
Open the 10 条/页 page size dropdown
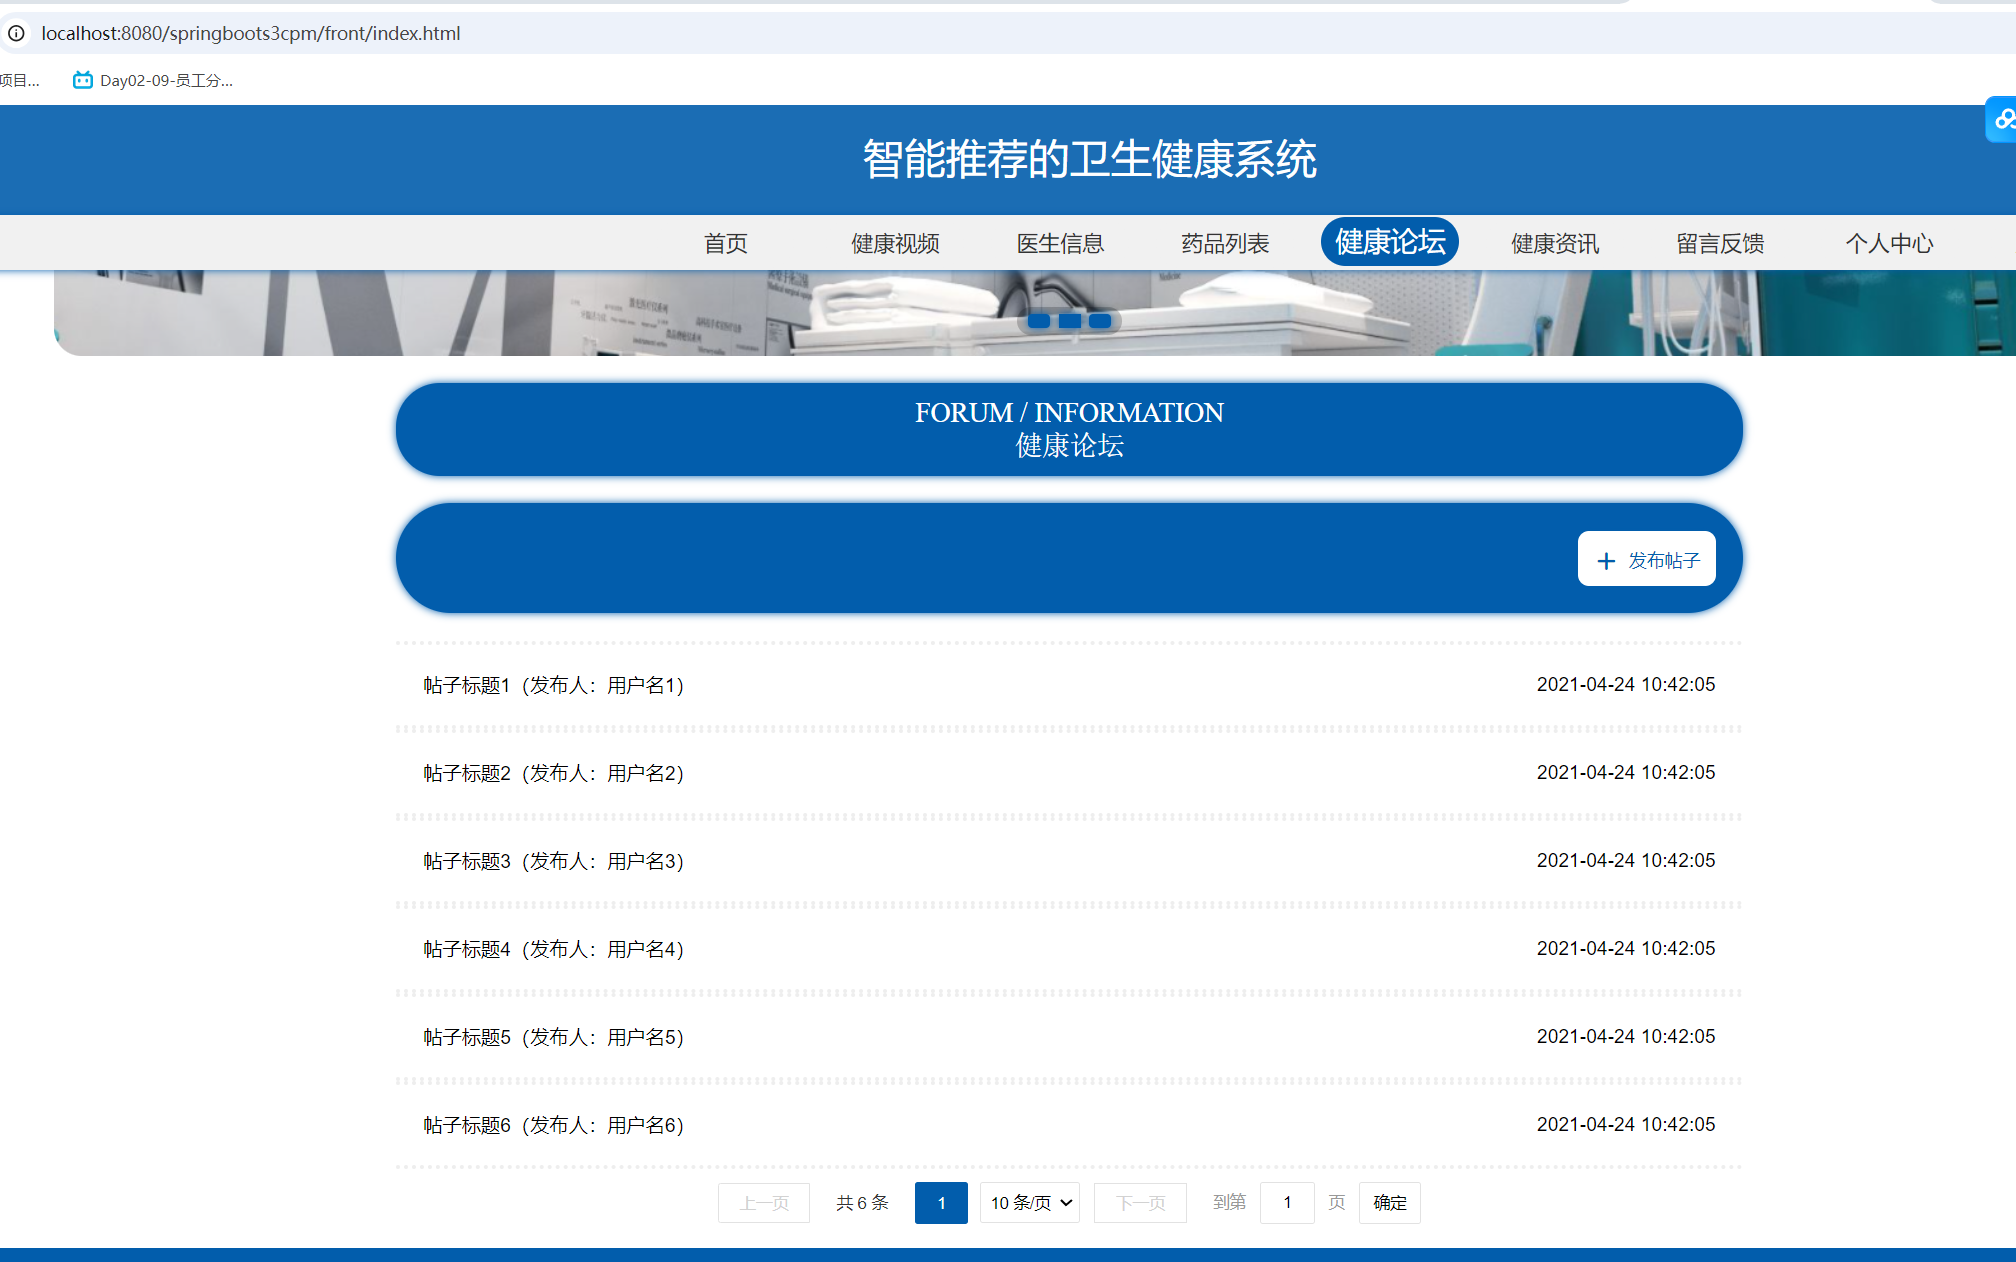point(1029,1203)
